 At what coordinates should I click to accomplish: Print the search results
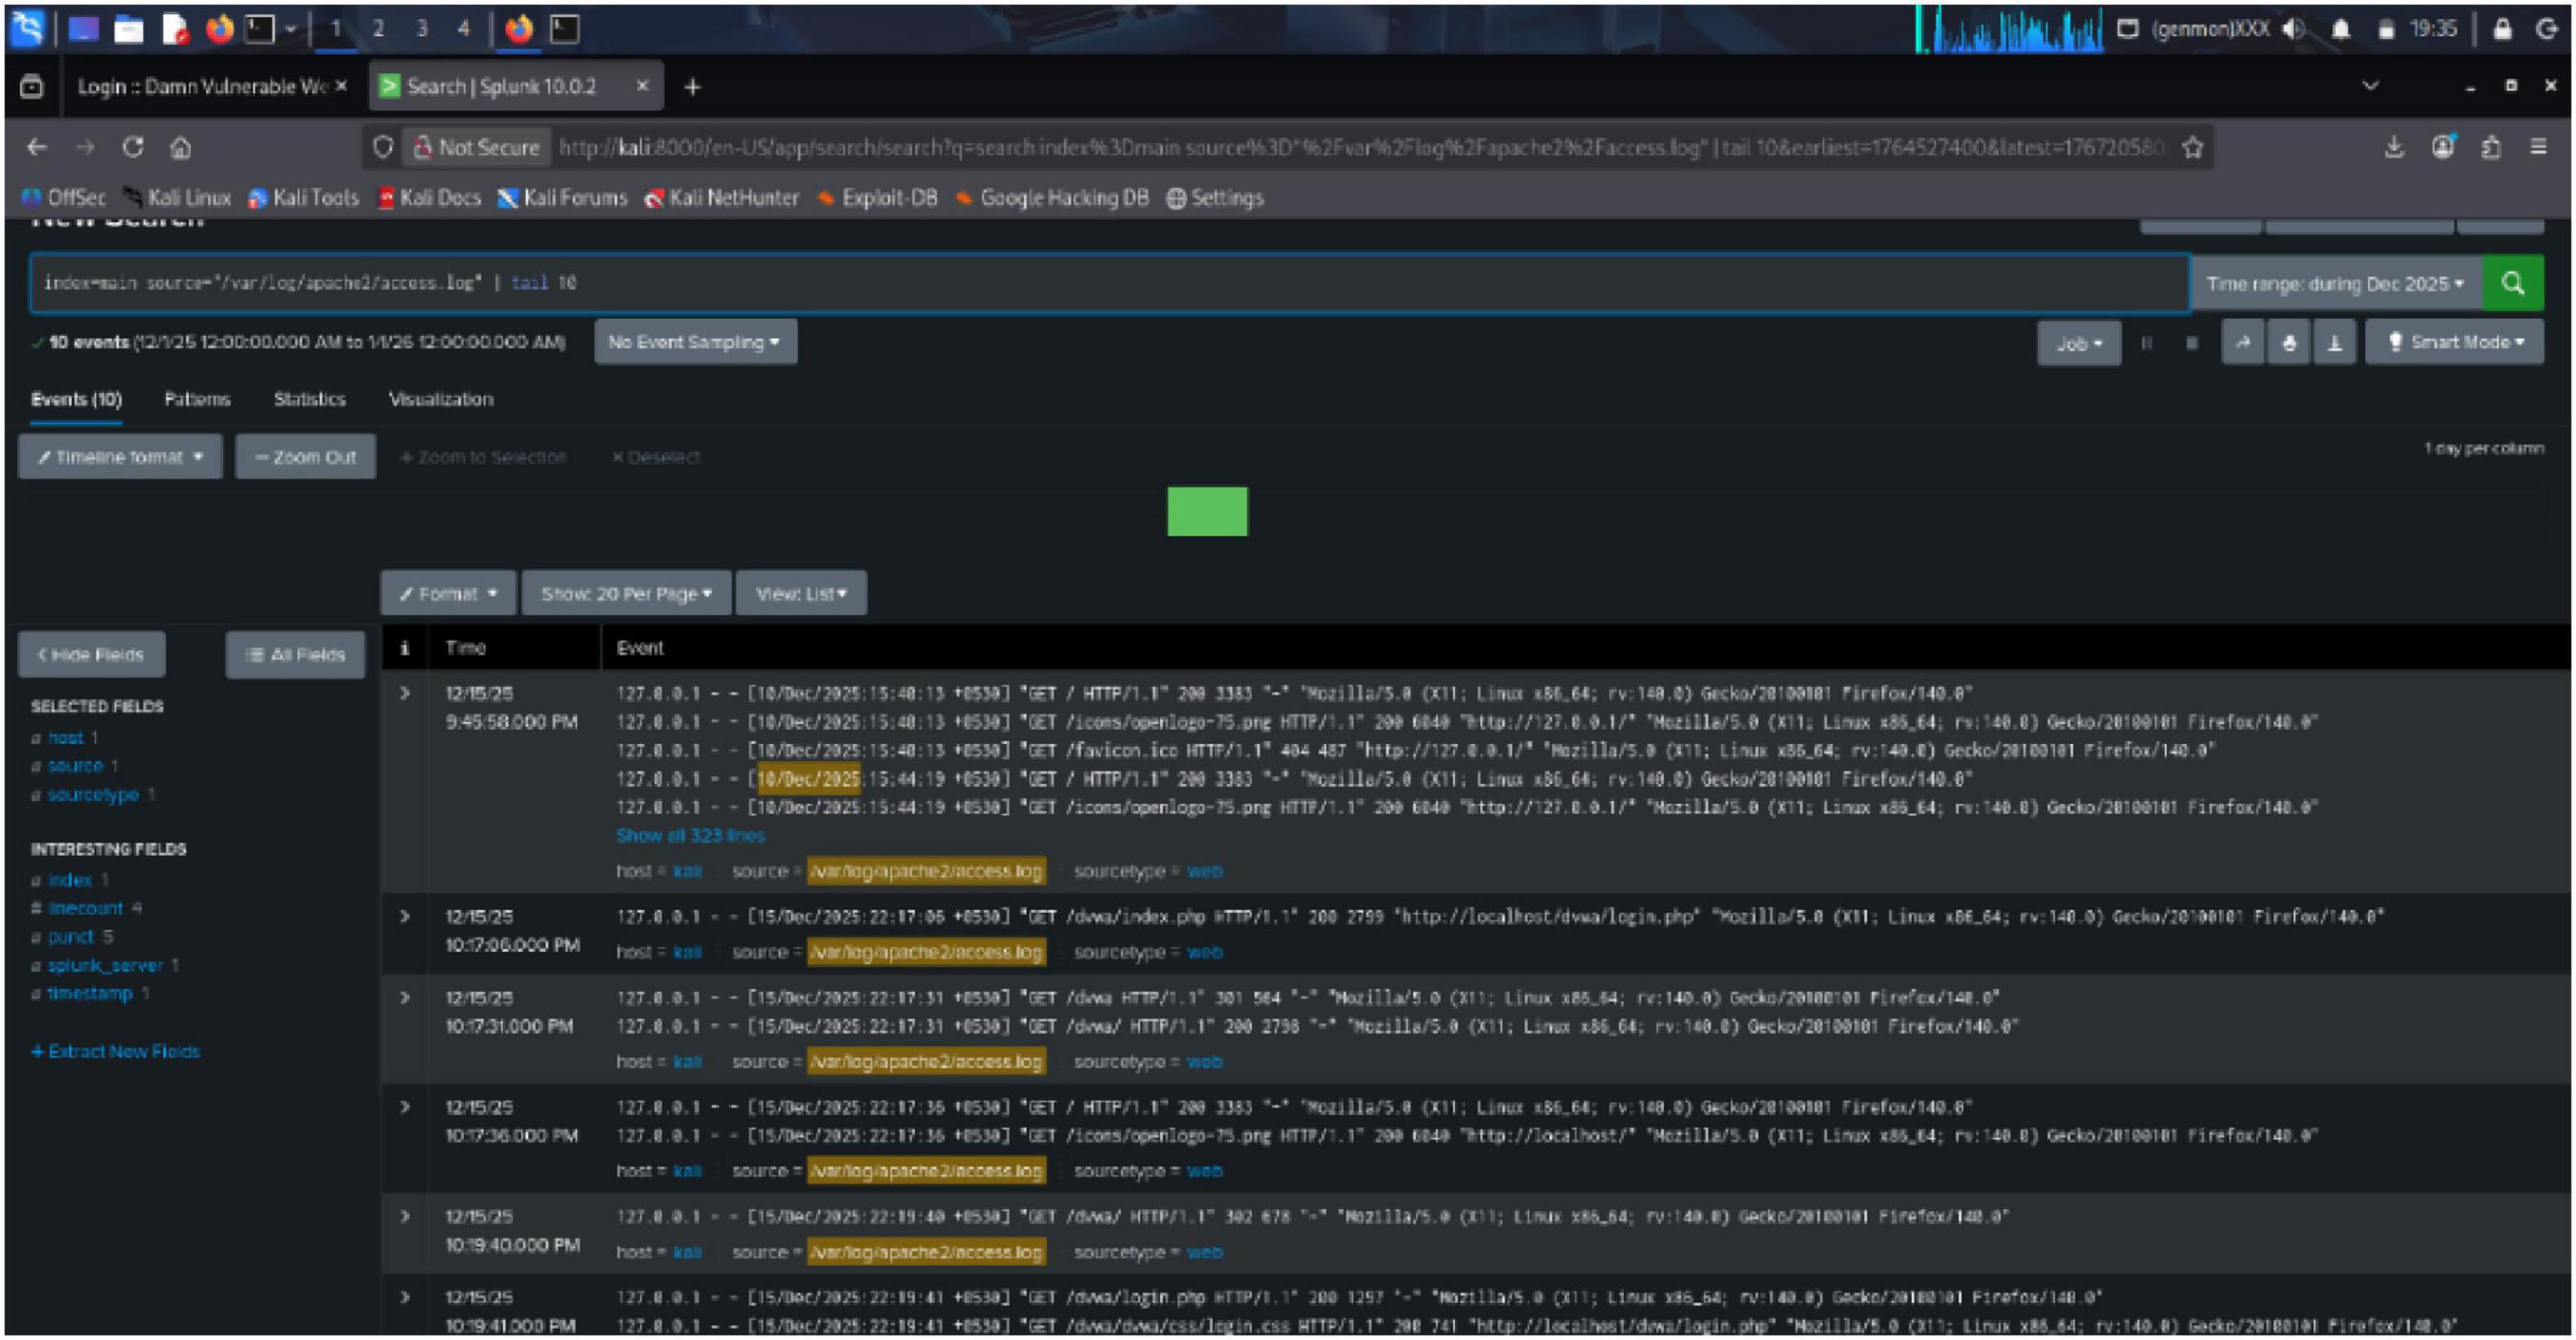(2289, 343)
